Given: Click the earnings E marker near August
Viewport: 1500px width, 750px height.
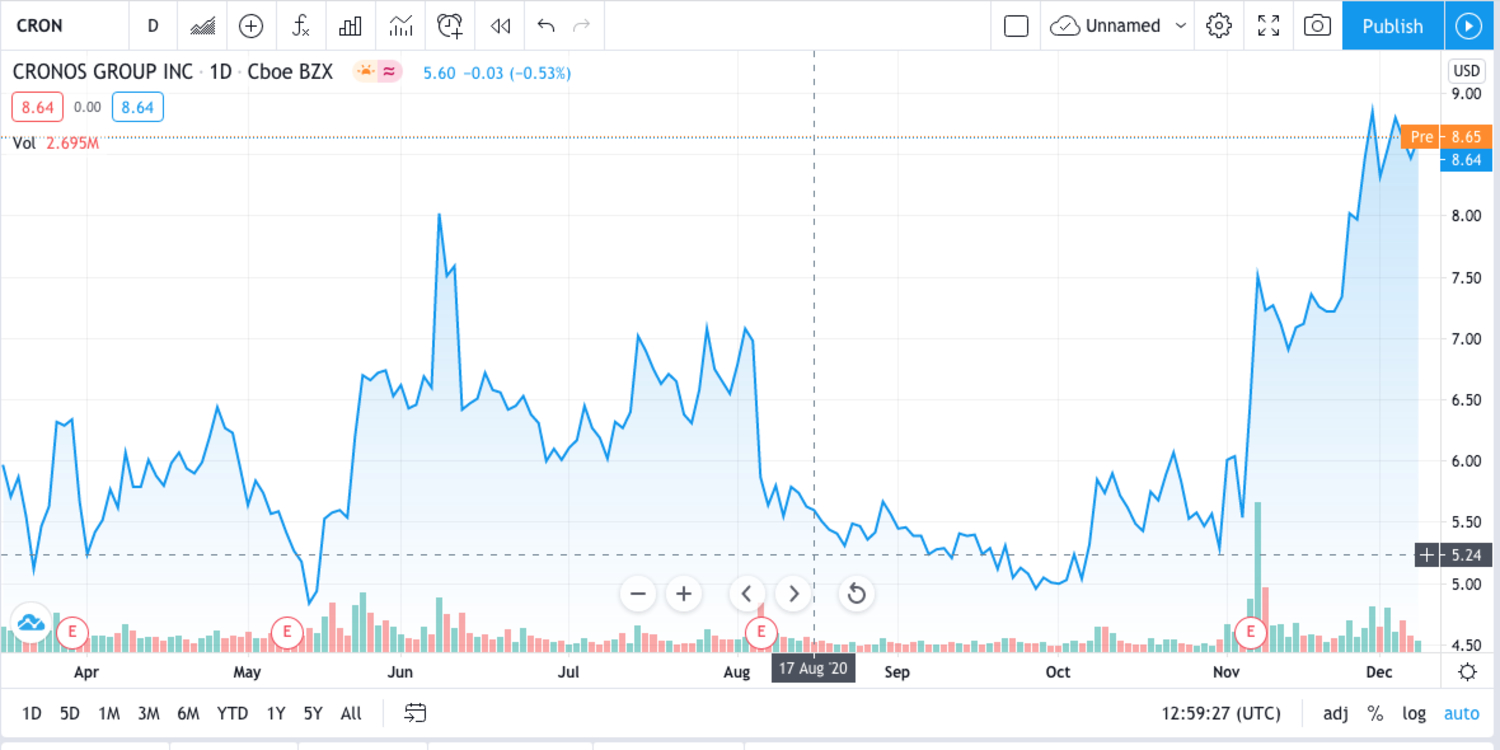Looking at the screenshot, I should [x=762, y=631].
